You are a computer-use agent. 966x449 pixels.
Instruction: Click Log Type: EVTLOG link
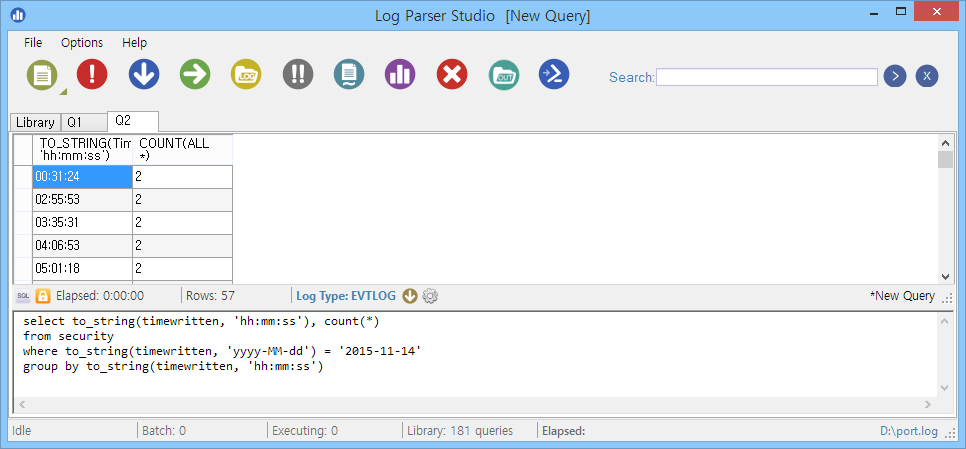coord(346,296)
